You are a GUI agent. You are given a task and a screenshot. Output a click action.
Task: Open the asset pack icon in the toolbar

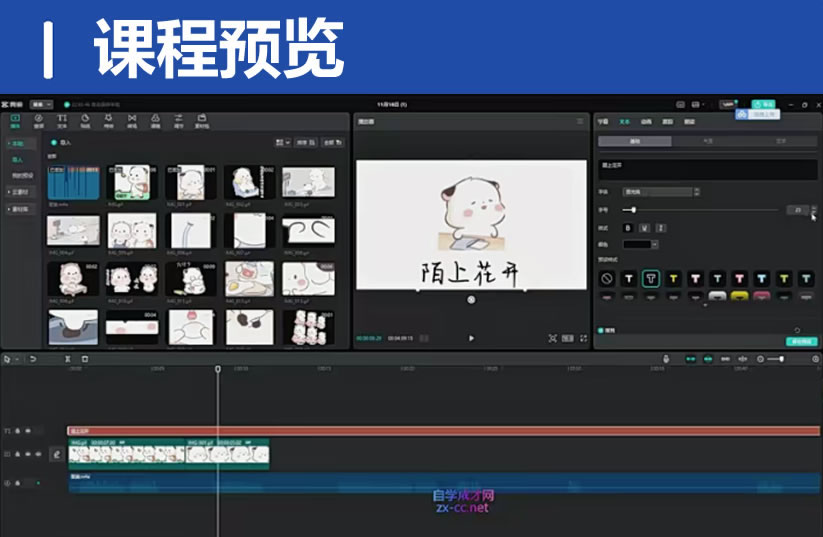click(202, 121)
